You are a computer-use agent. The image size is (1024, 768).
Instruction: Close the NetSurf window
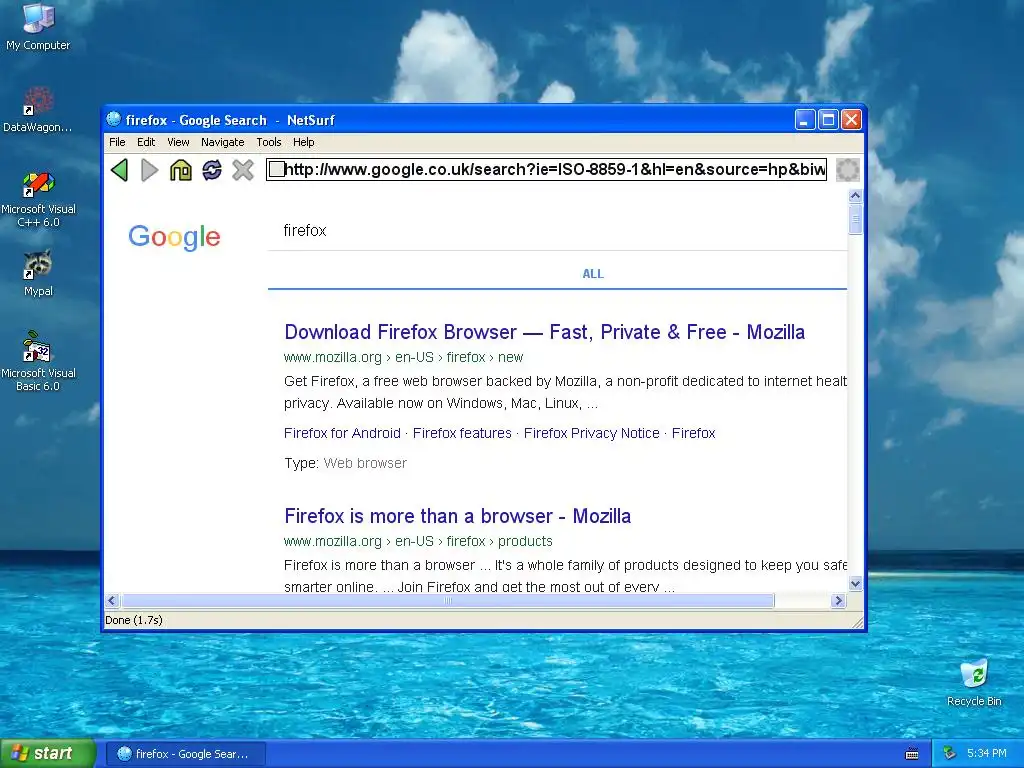851,120
